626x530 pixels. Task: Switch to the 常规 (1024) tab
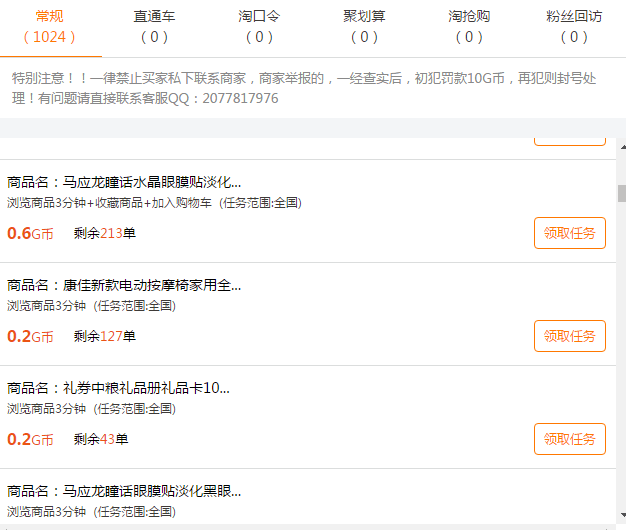(49, 27)
